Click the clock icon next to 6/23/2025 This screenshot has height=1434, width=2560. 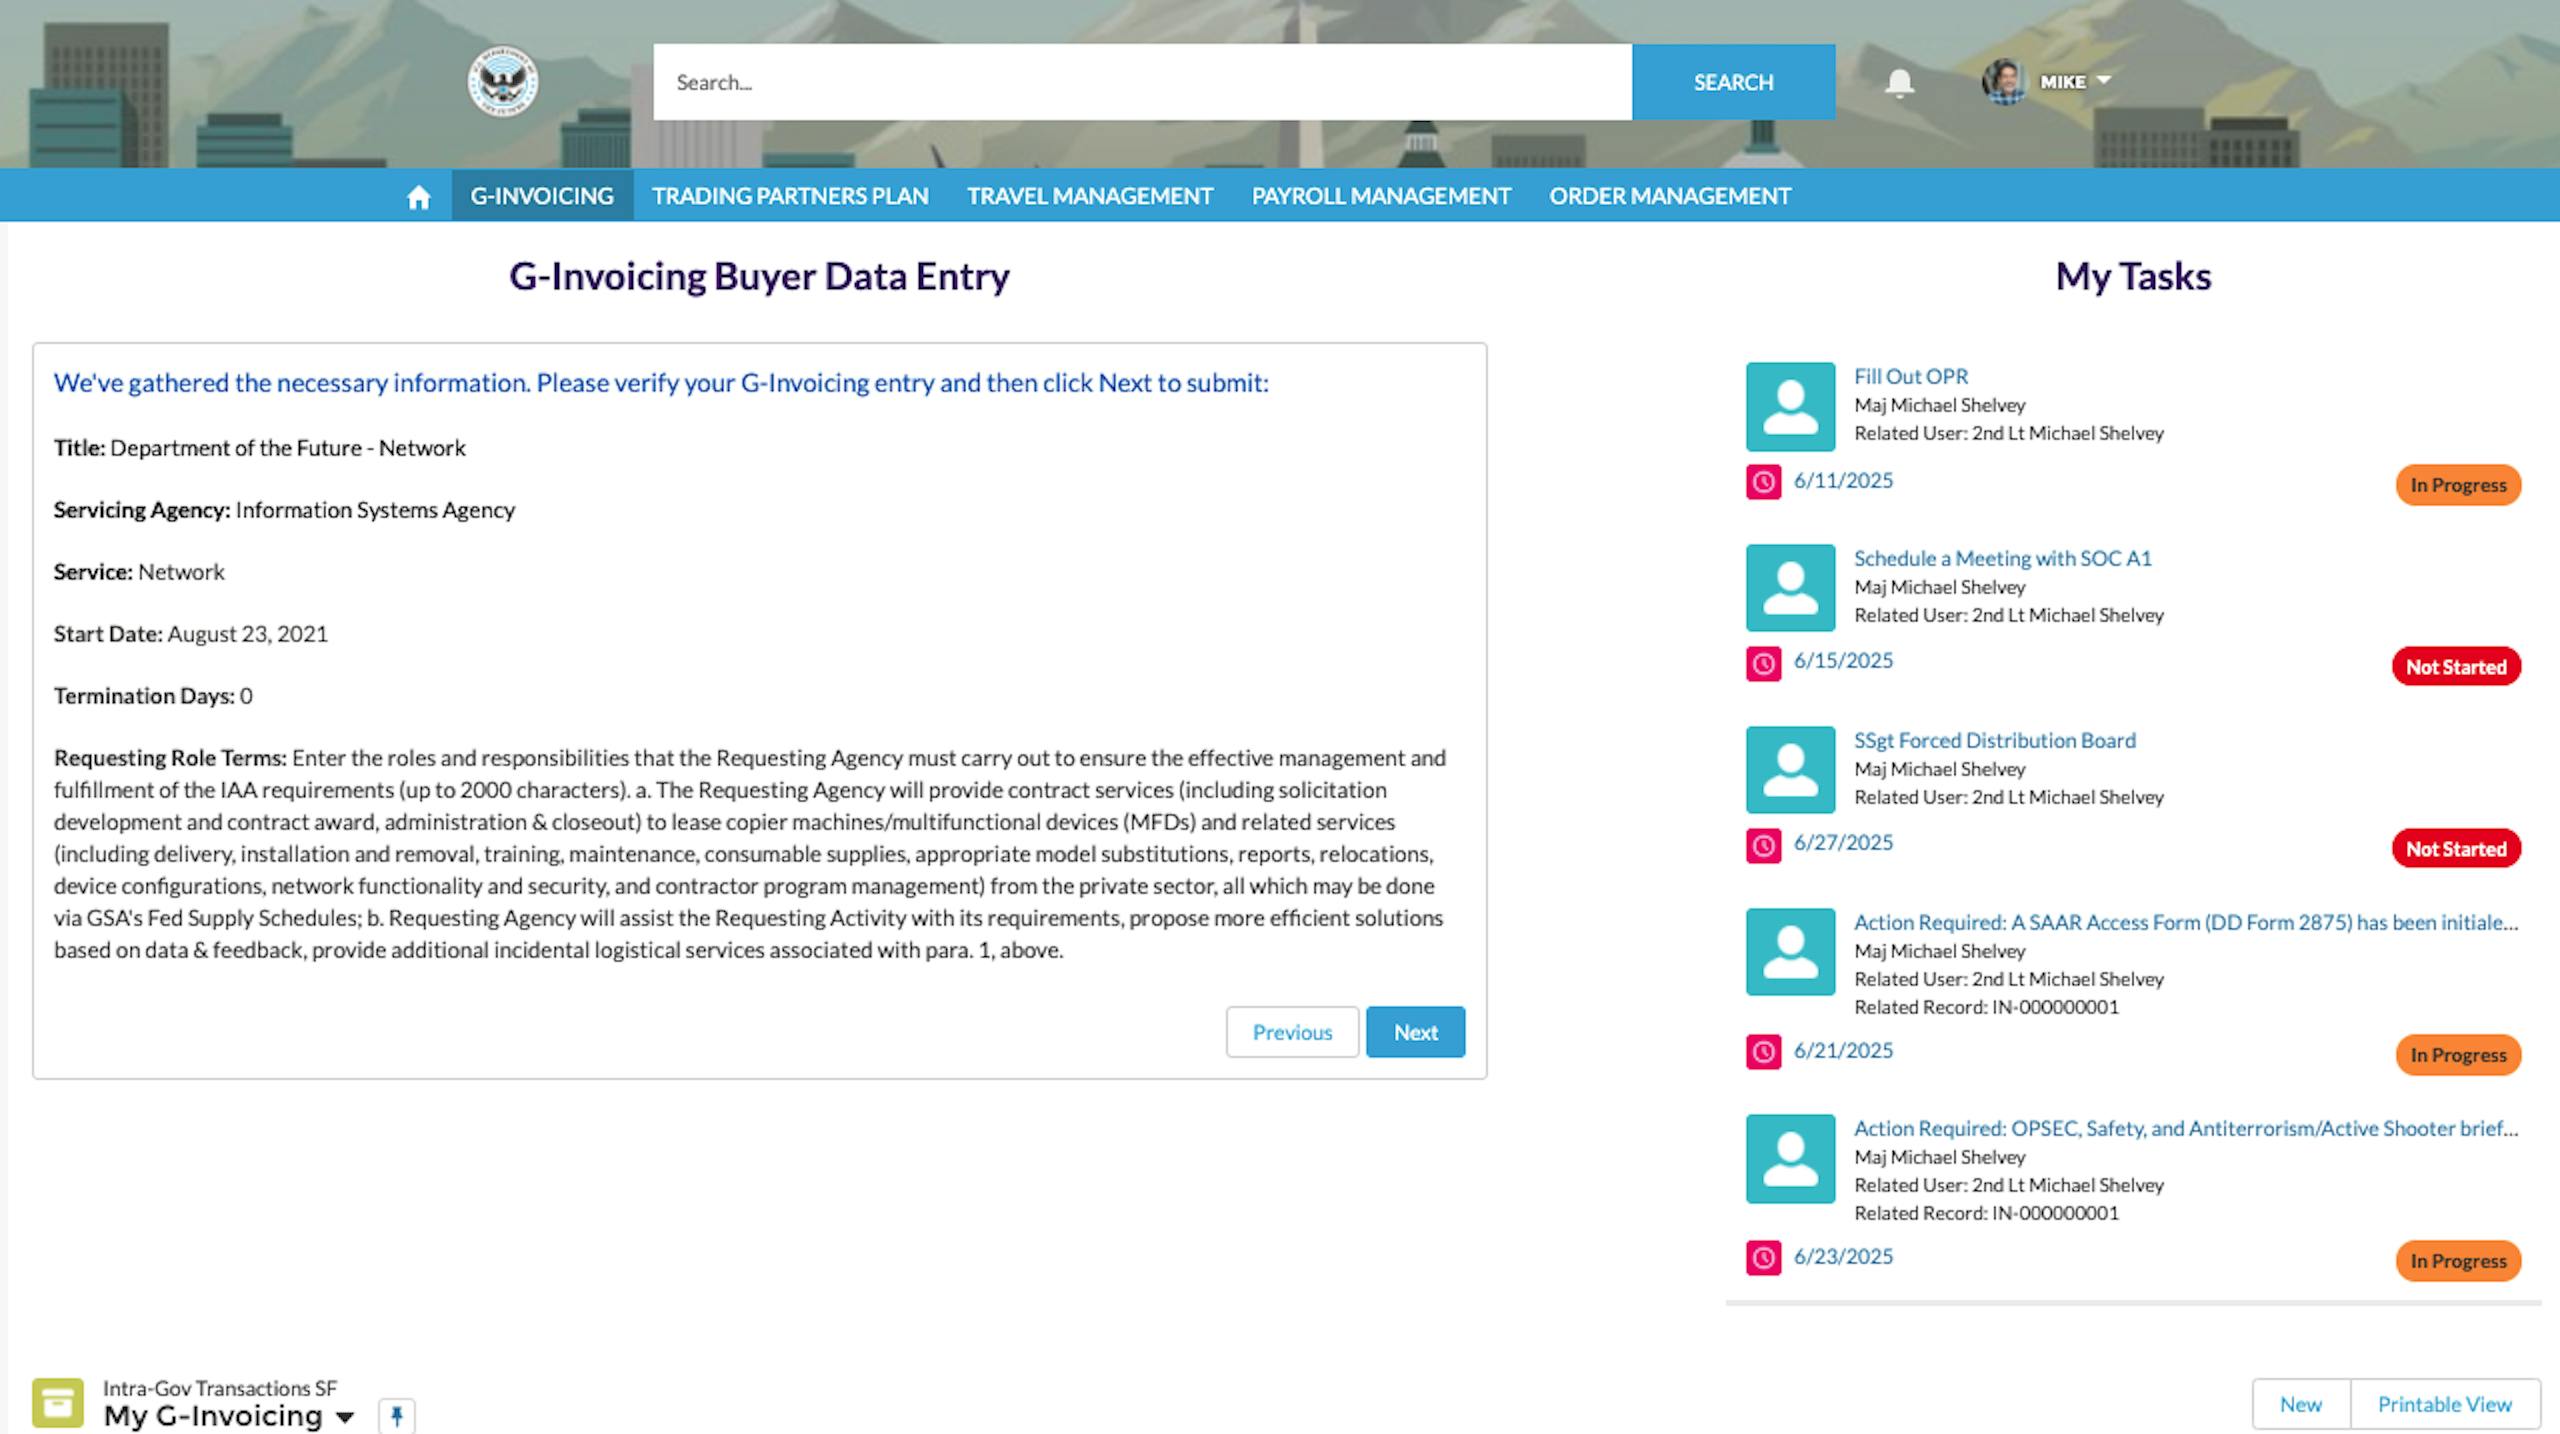(x=1763, y=1258)
